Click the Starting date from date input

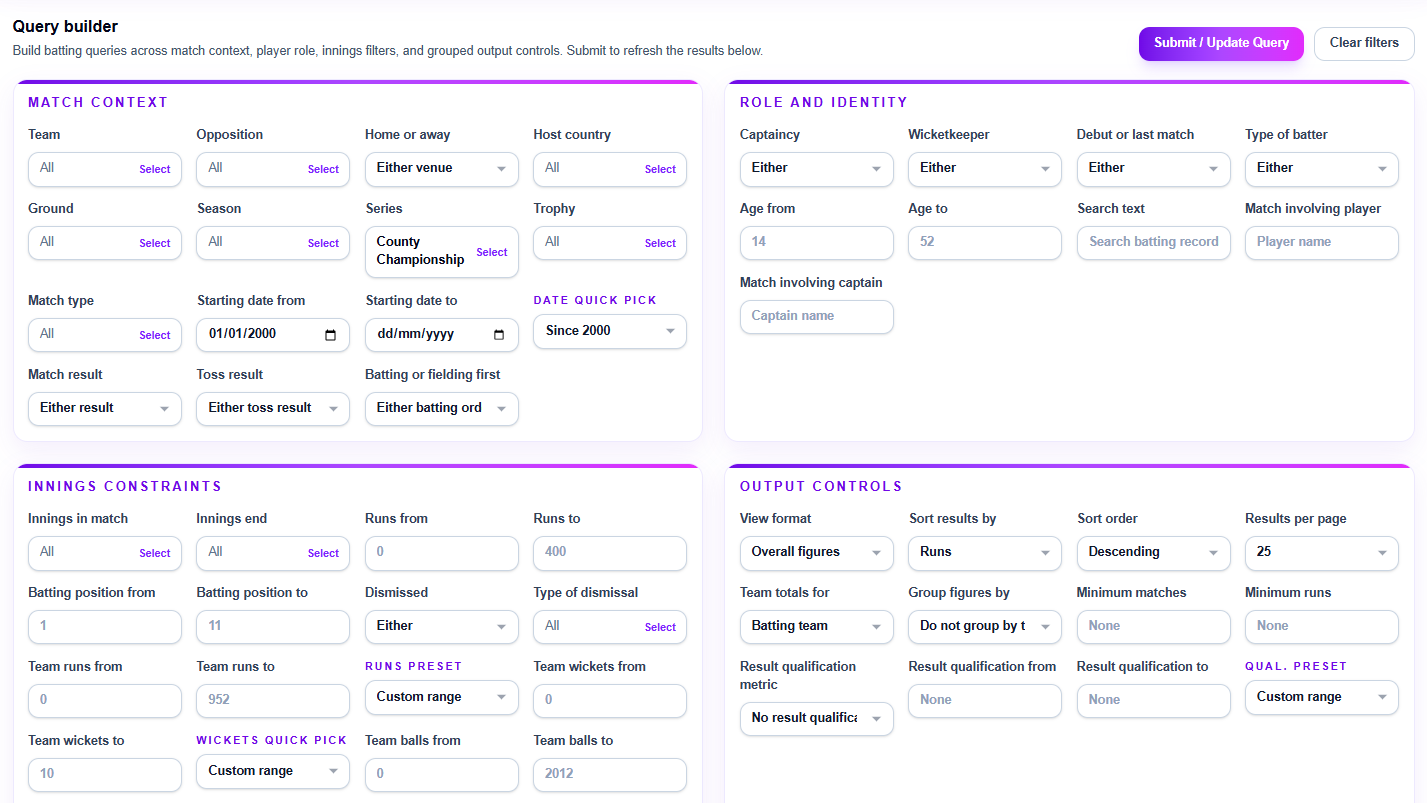pyautogui.click(x=273, y=335)
